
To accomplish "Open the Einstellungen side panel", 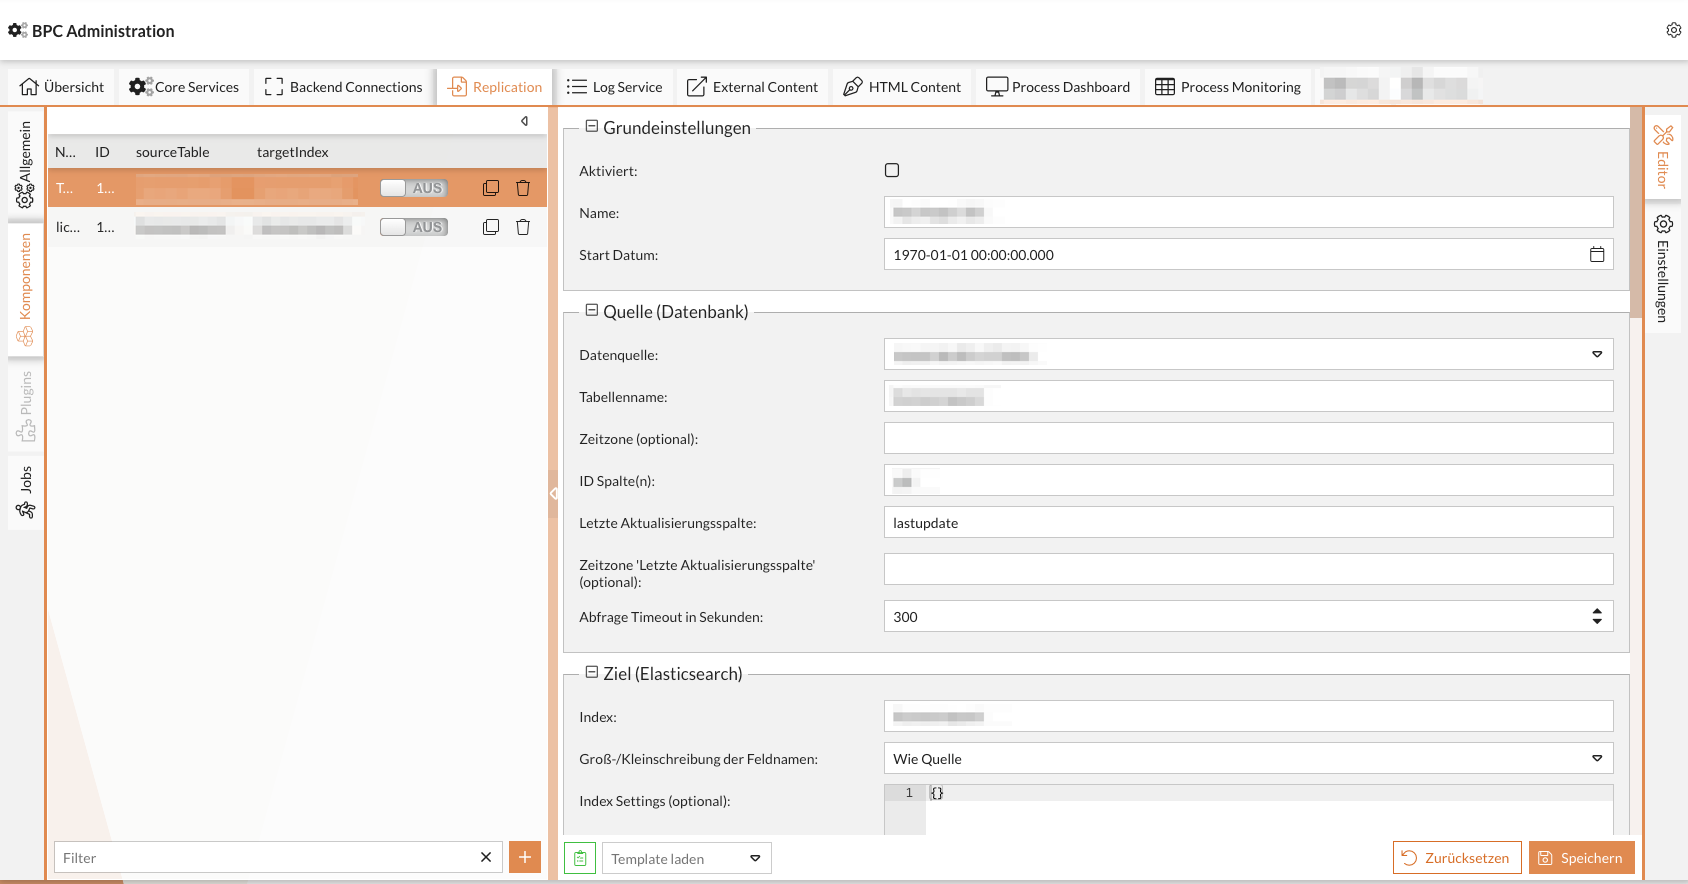I will [1663, 268].
